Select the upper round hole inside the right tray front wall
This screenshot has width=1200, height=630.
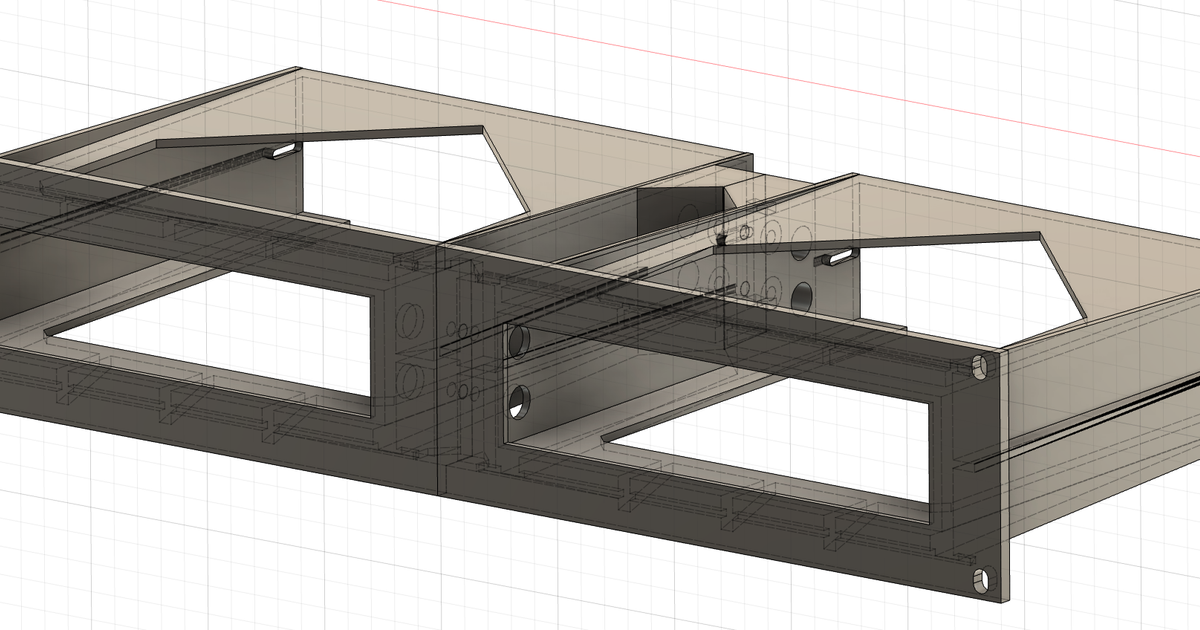tap(520, 341)
